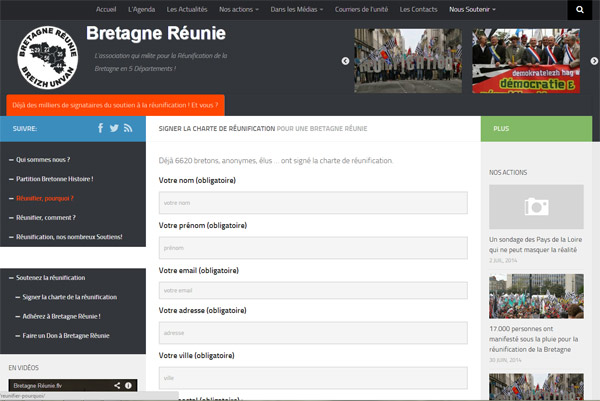
Task: Open Partition Bretonne Histoire ! link
Action: point(55,179)
